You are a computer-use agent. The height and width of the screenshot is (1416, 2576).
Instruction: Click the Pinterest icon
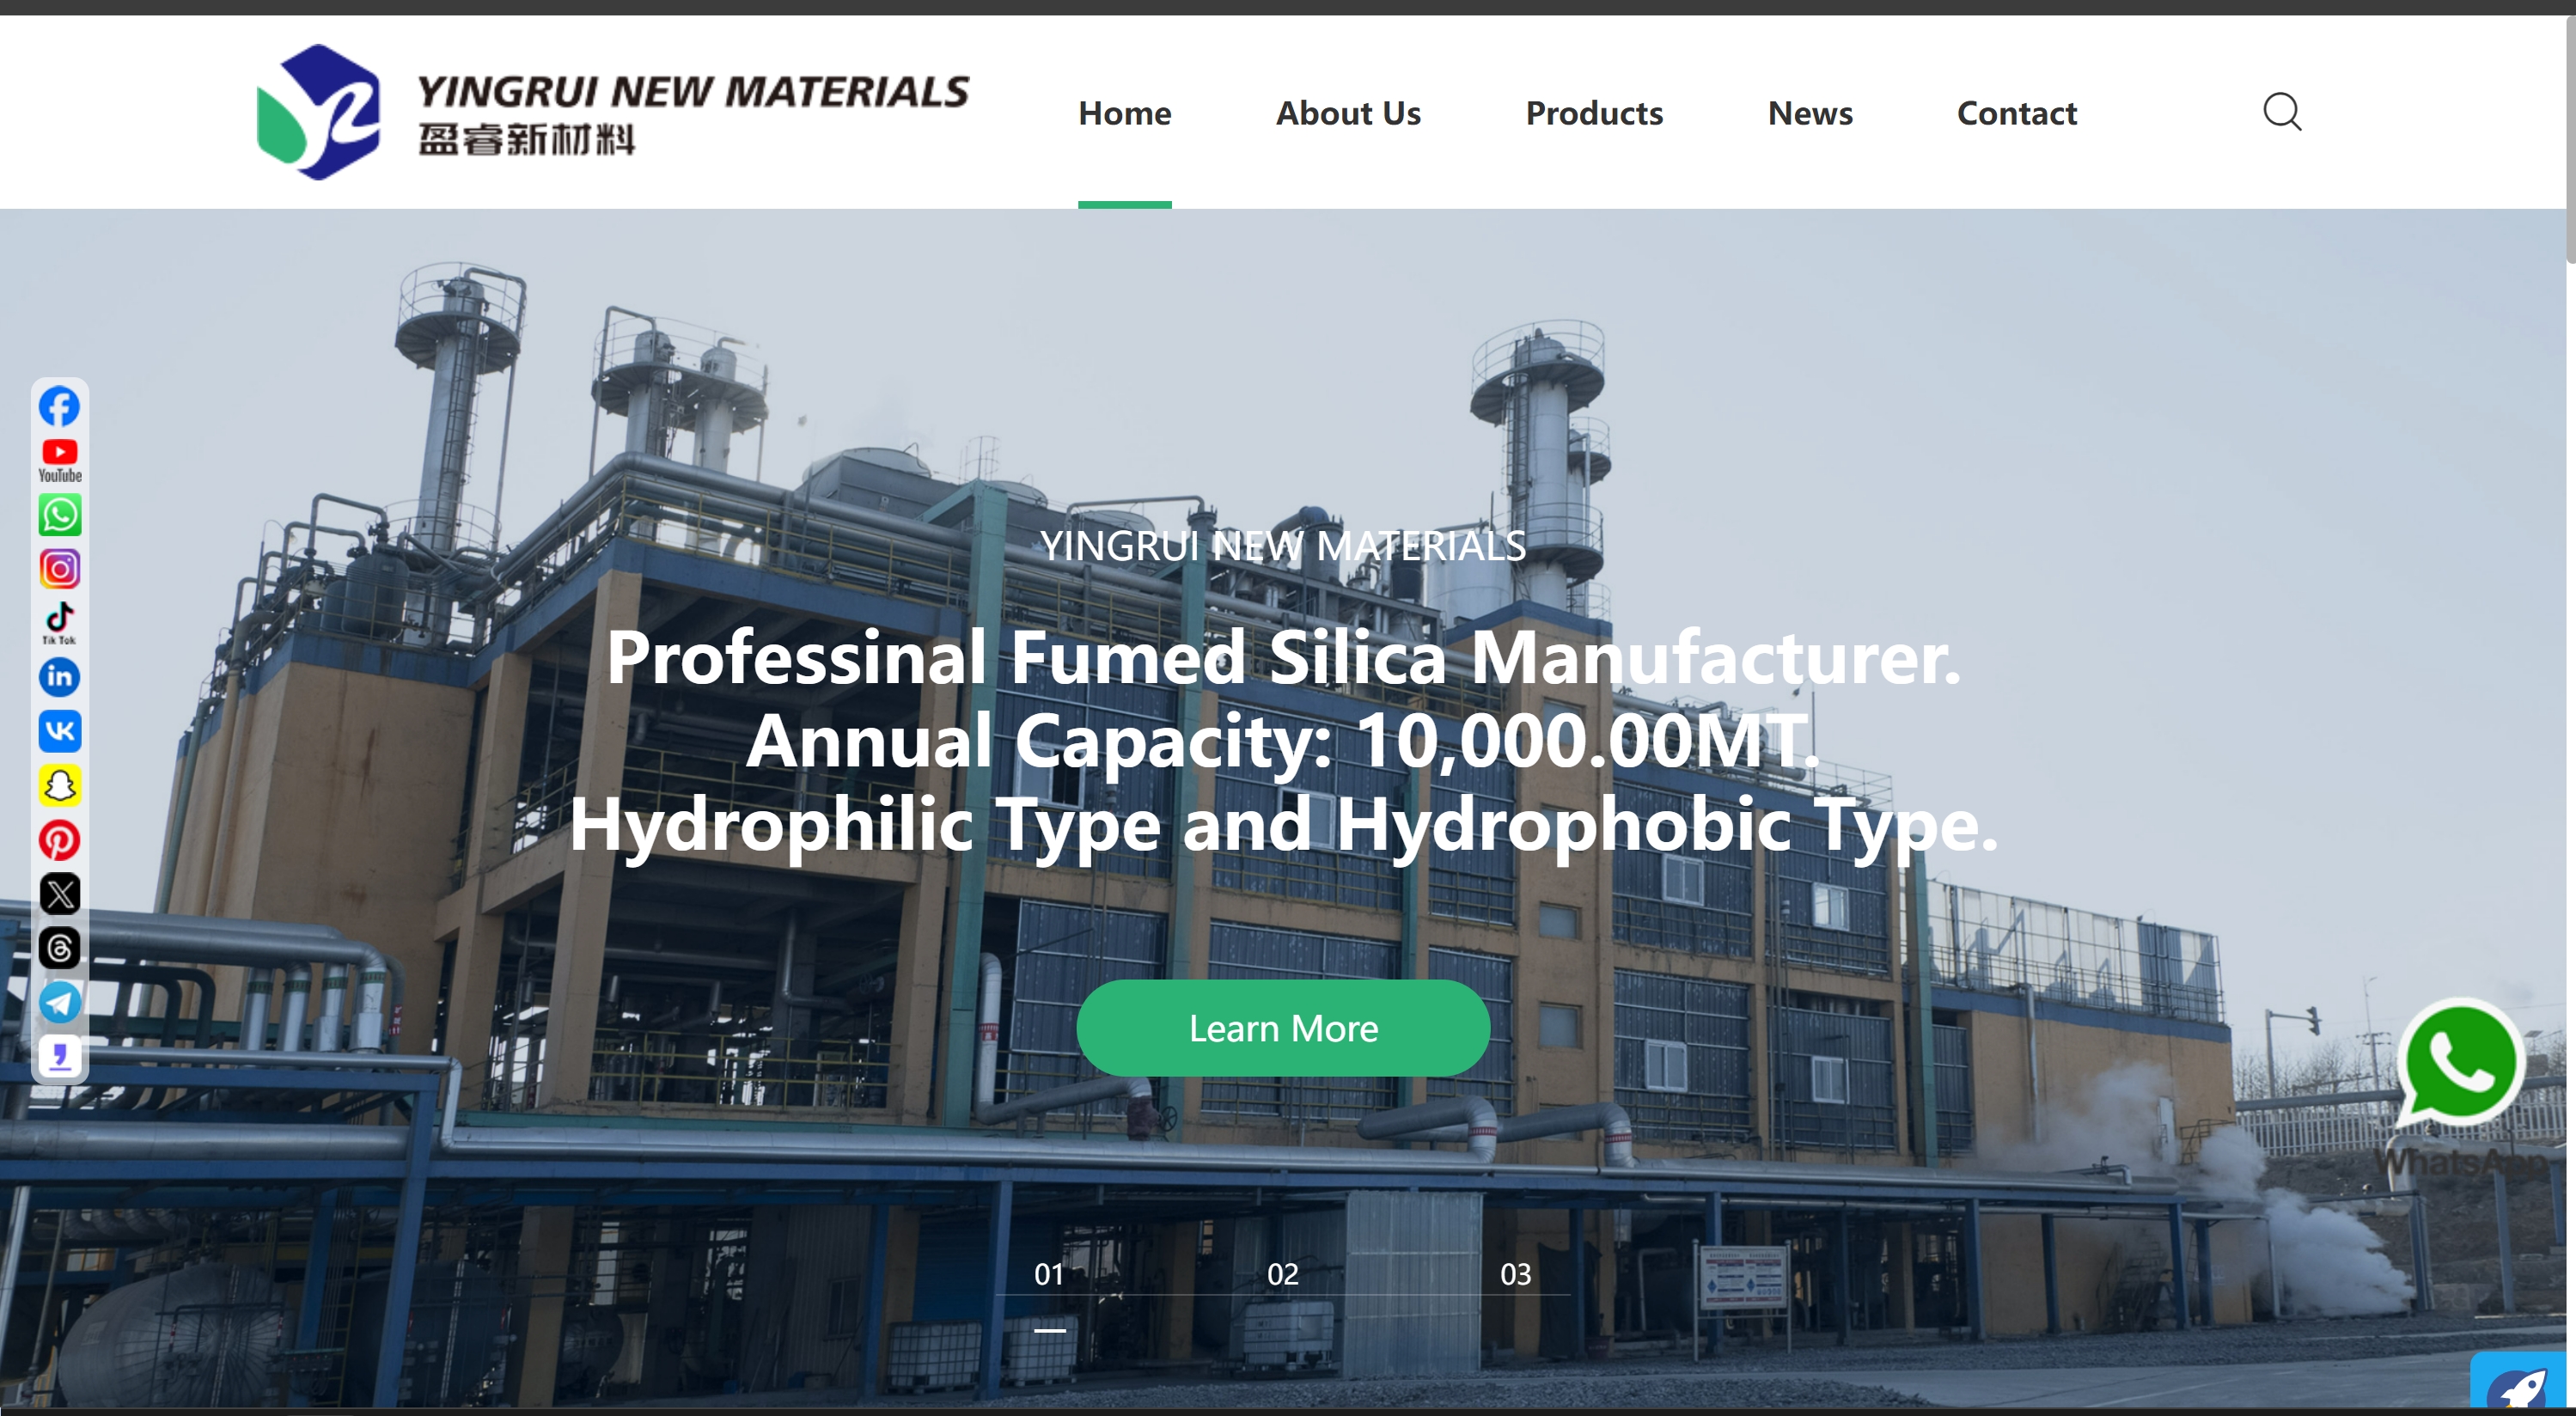(59, 840)
